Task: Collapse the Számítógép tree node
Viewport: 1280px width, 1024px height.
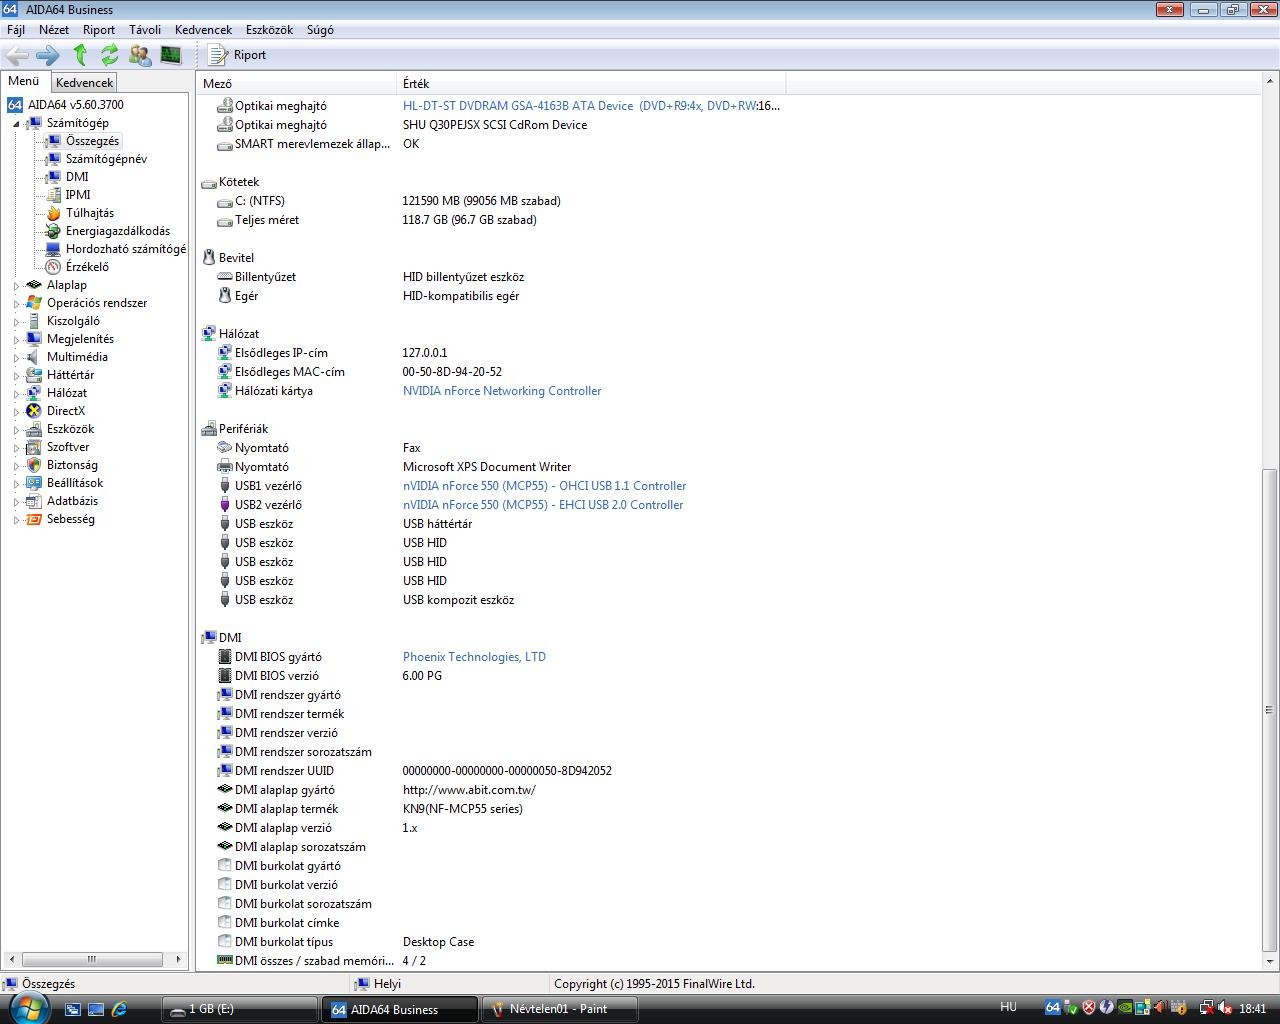Action: coord(16,124)
